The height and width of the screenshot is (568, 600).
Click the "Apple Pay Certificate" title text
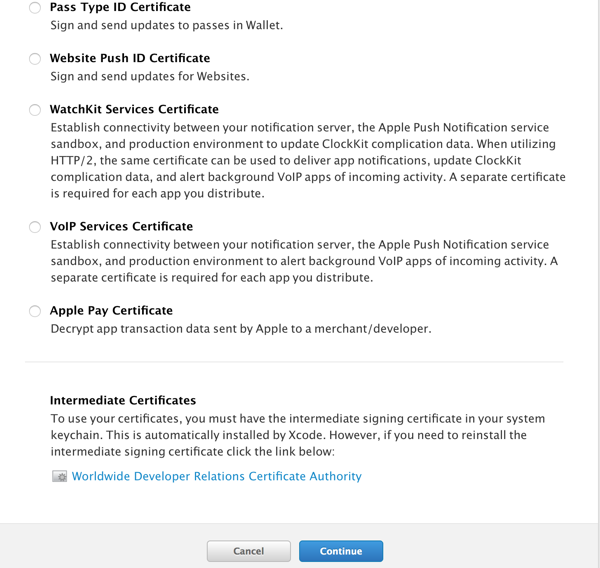pyautogui.click(x=111, y=310)
